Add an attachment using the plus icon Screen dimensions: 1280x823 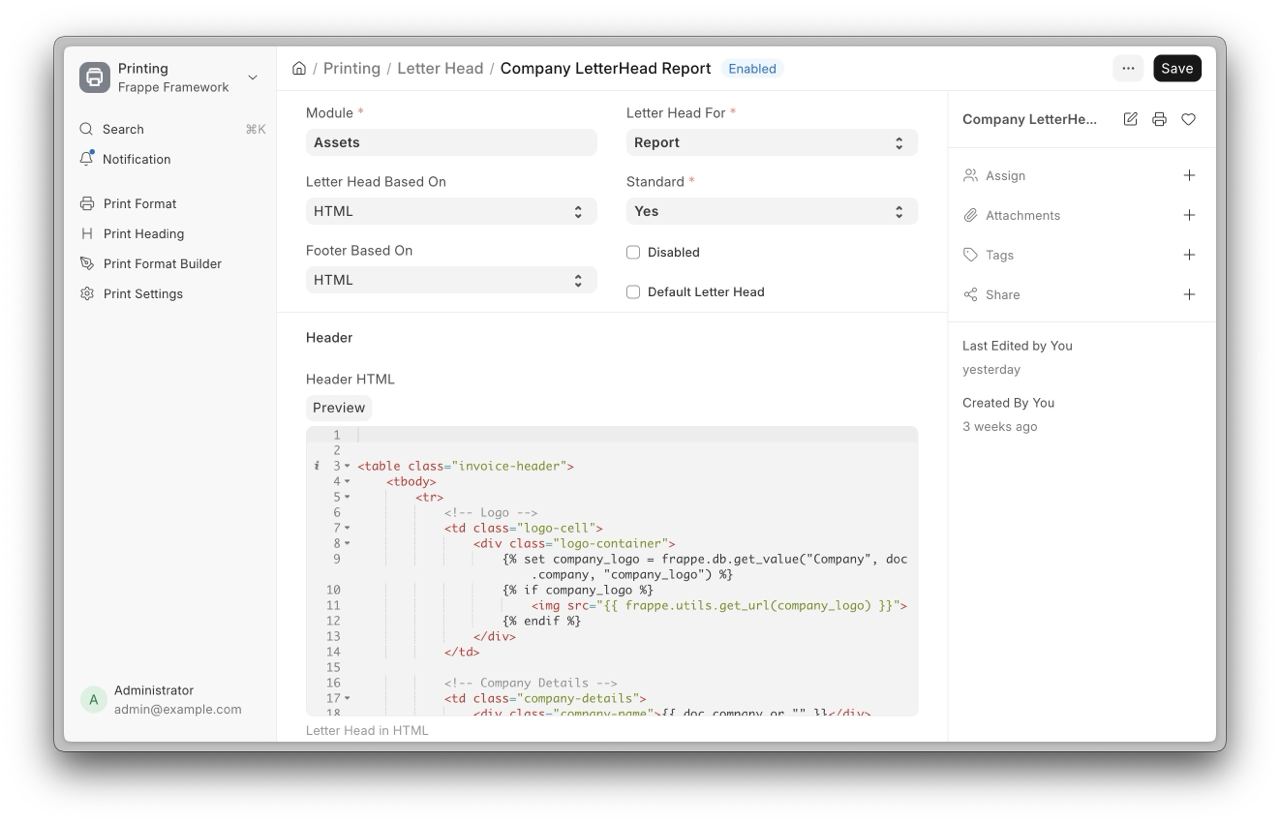tap(1189, 215)
